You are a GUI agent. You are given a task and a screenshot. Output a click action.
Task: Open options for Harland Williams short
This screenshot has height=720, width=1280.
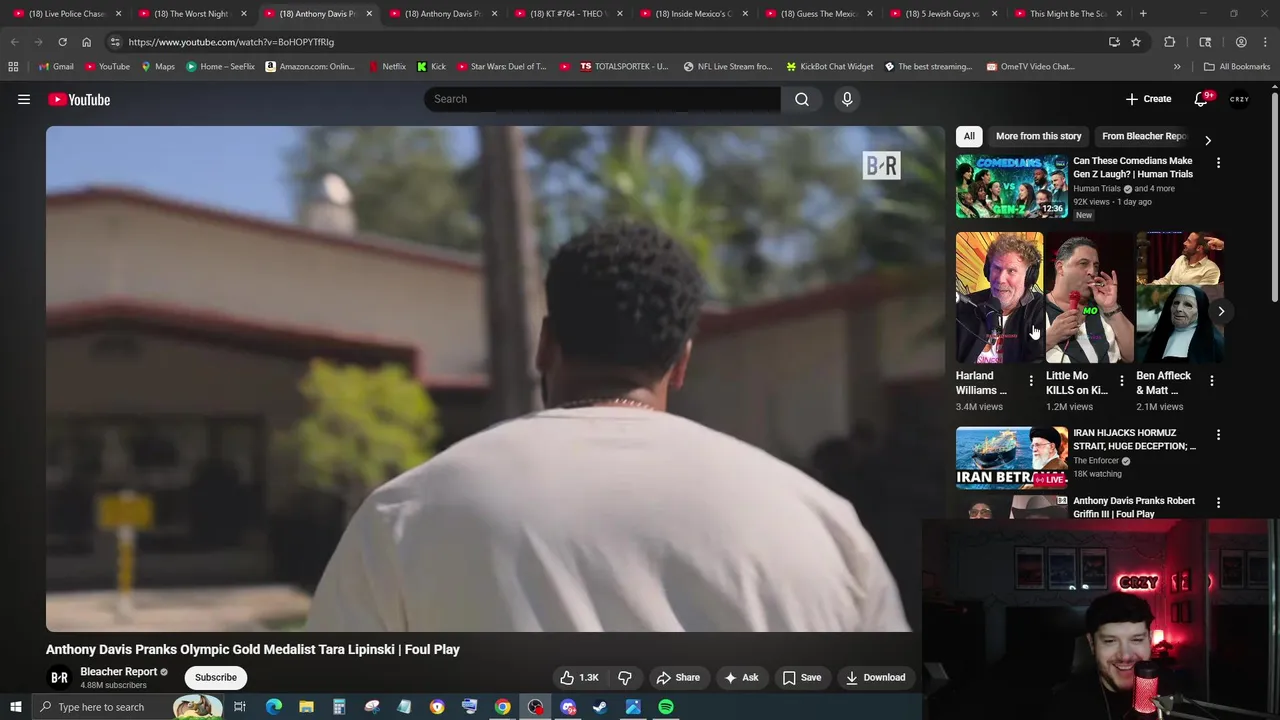pos(1031,381)
